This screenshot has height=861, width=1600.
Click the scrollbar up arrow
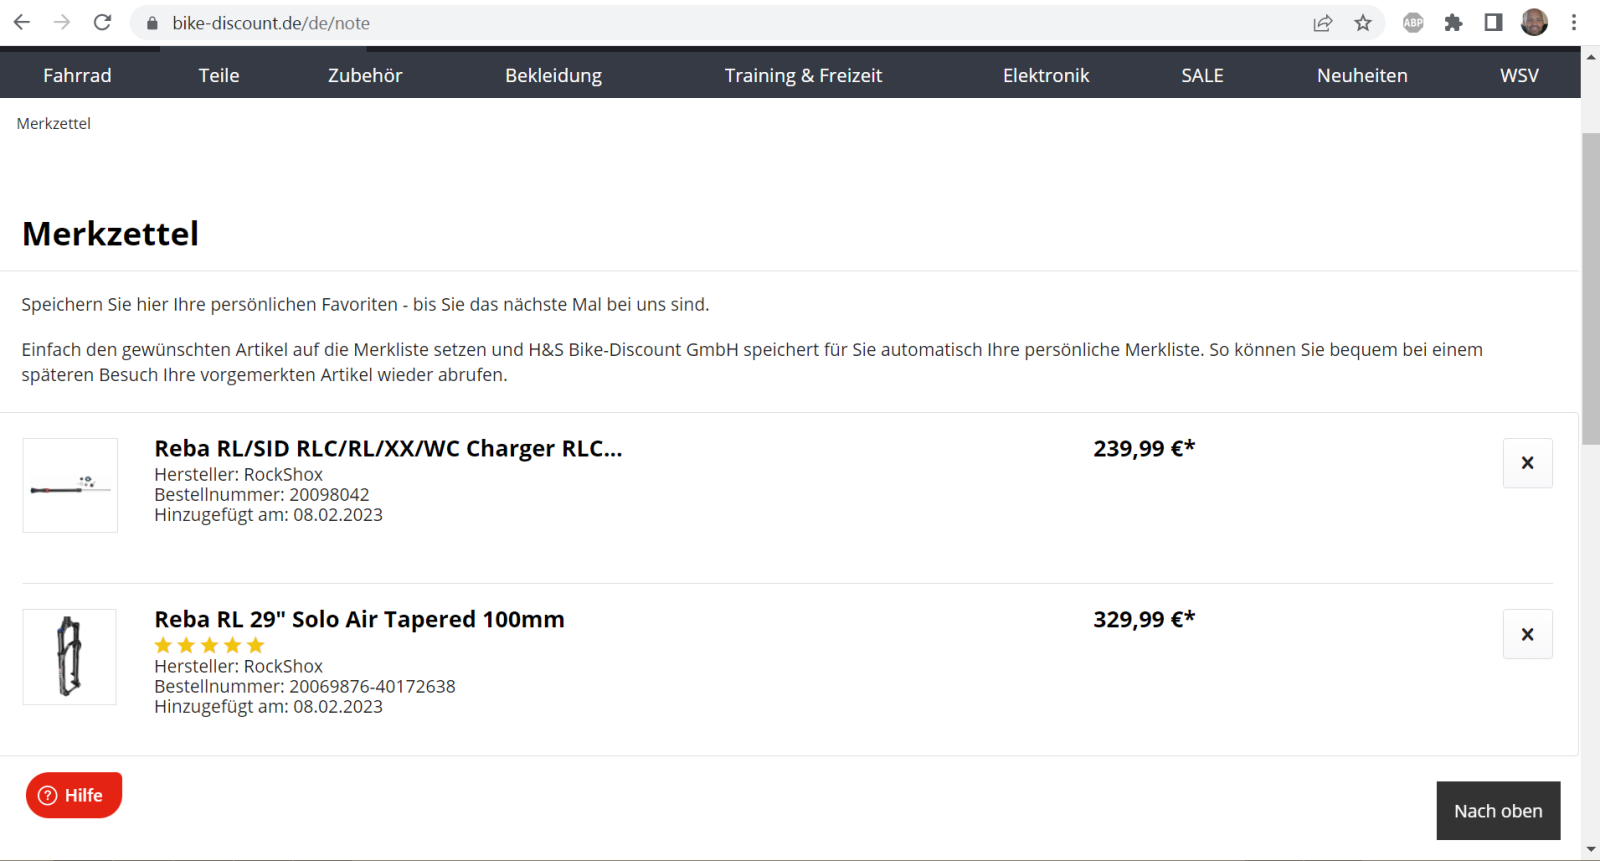(x=1591, y=57)
